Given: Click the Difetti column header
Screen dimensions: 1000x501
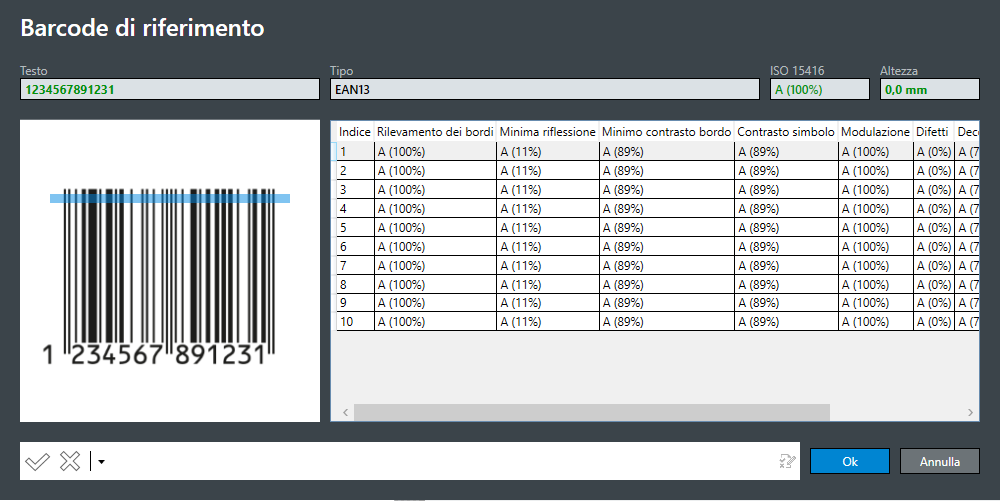Looking at the screenshot, I should pyautogui.click(x=932, y=132).
